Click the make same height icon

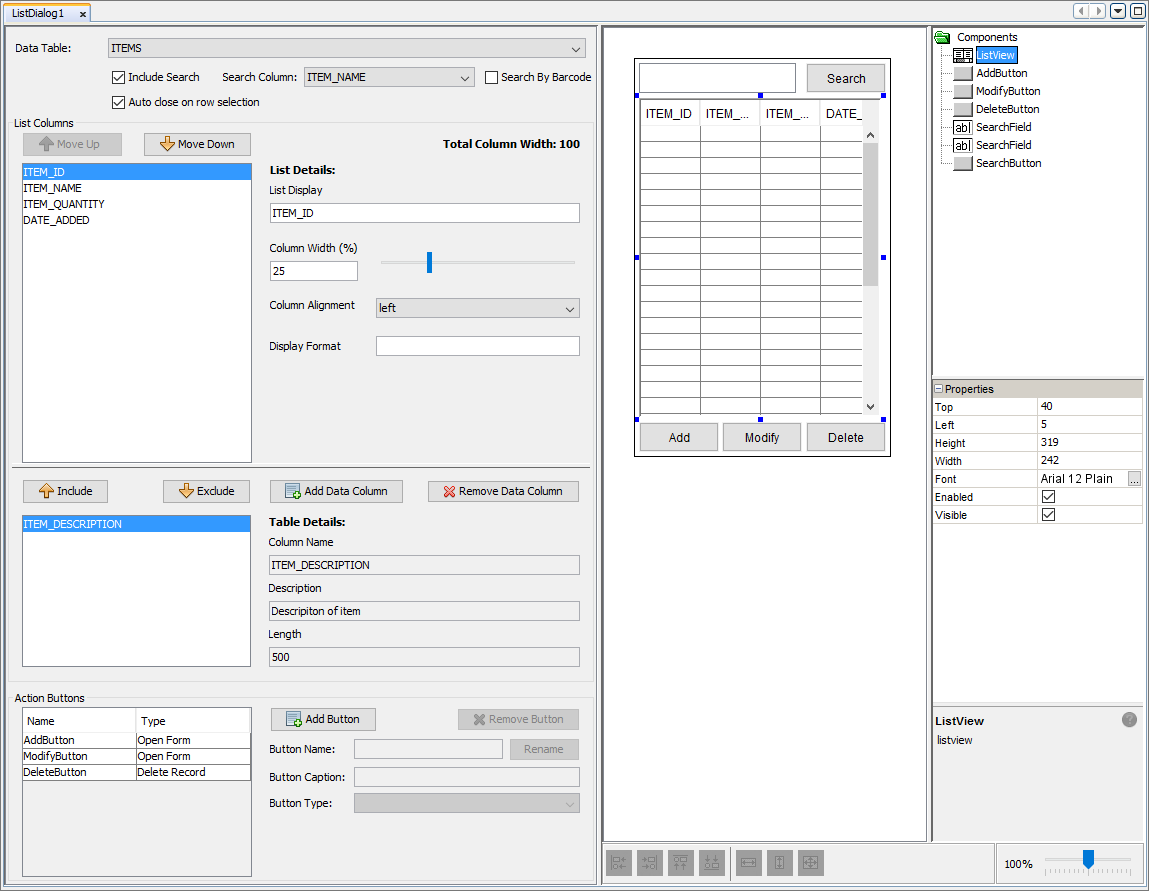[x=780, y=862]
